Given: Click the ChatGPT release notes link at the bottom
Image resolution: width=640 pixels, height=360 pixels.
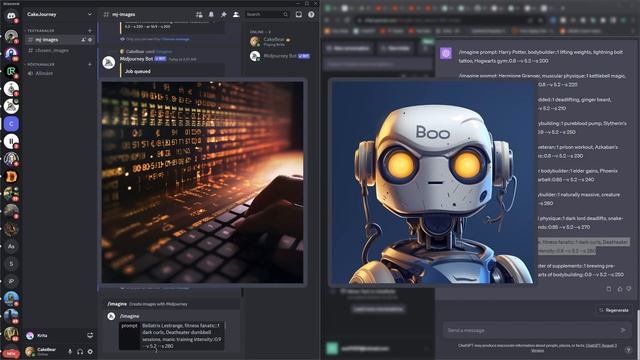Looking at the screenshot, I should [x=601, y=347].
